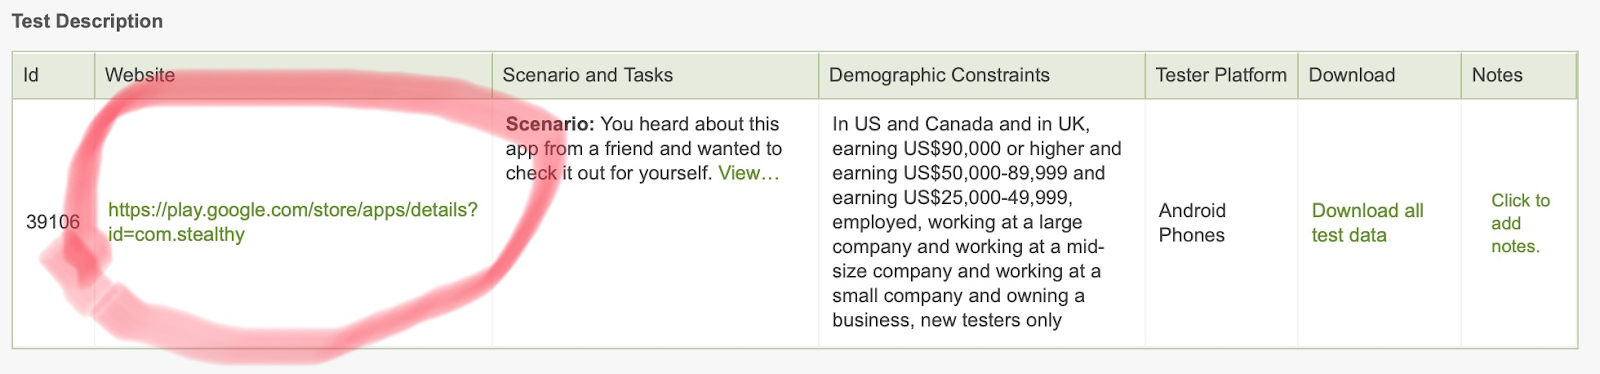Click the 'test data' line of download link
This screenshot has width=1600, height=374.
point(1349,235)
